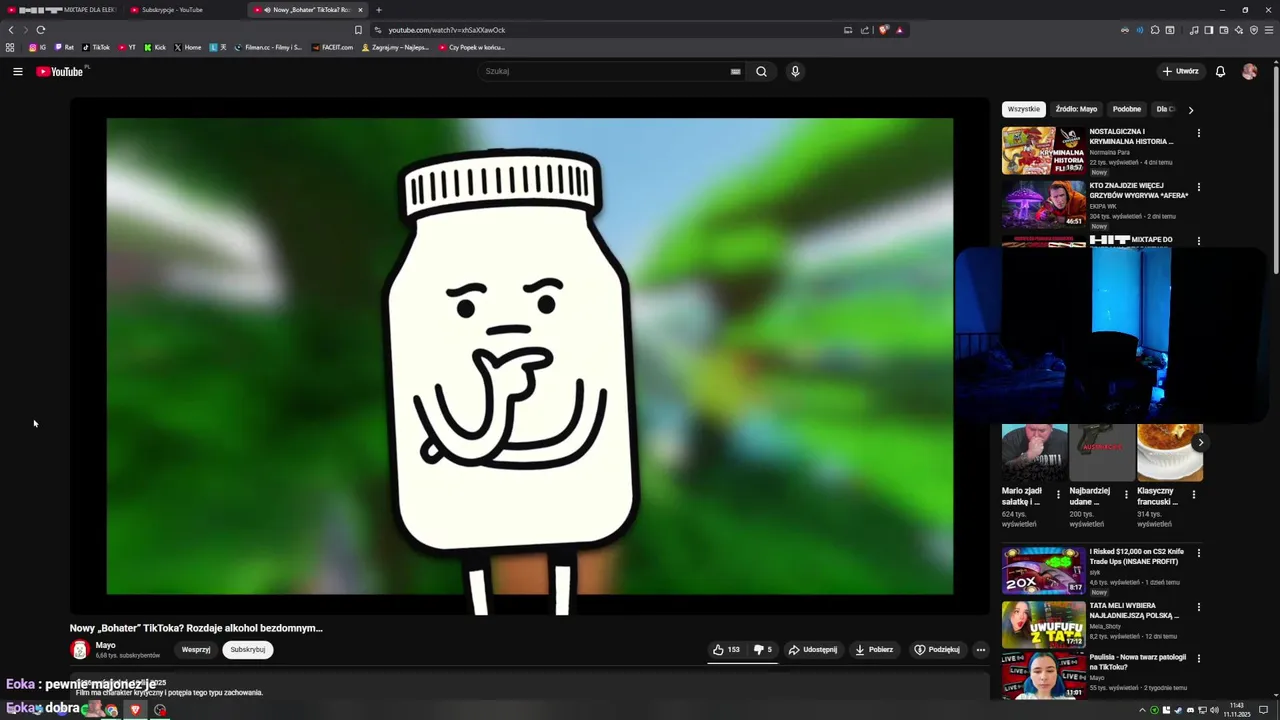Image resolution: width=1280 pixels, height=720 pixels.
Task: Open the Leo AI sparkle icon
Action: 1238,30
